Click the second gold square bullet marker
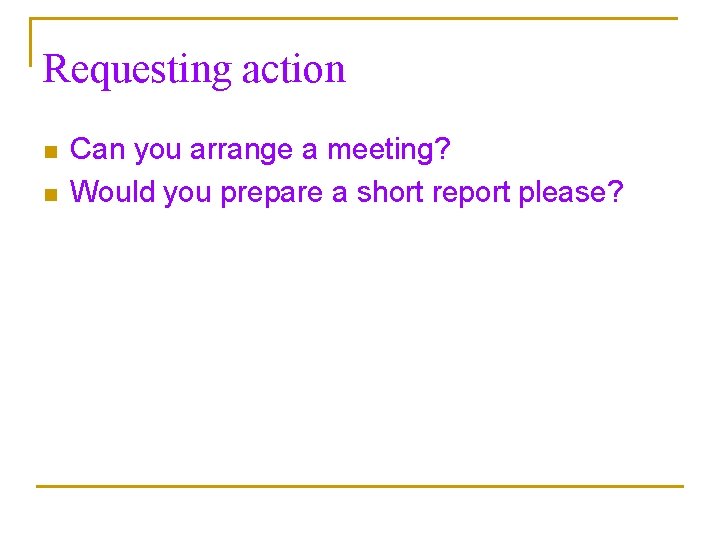The image size is (720, 540). pyautogui.click(x=51, y=195)
